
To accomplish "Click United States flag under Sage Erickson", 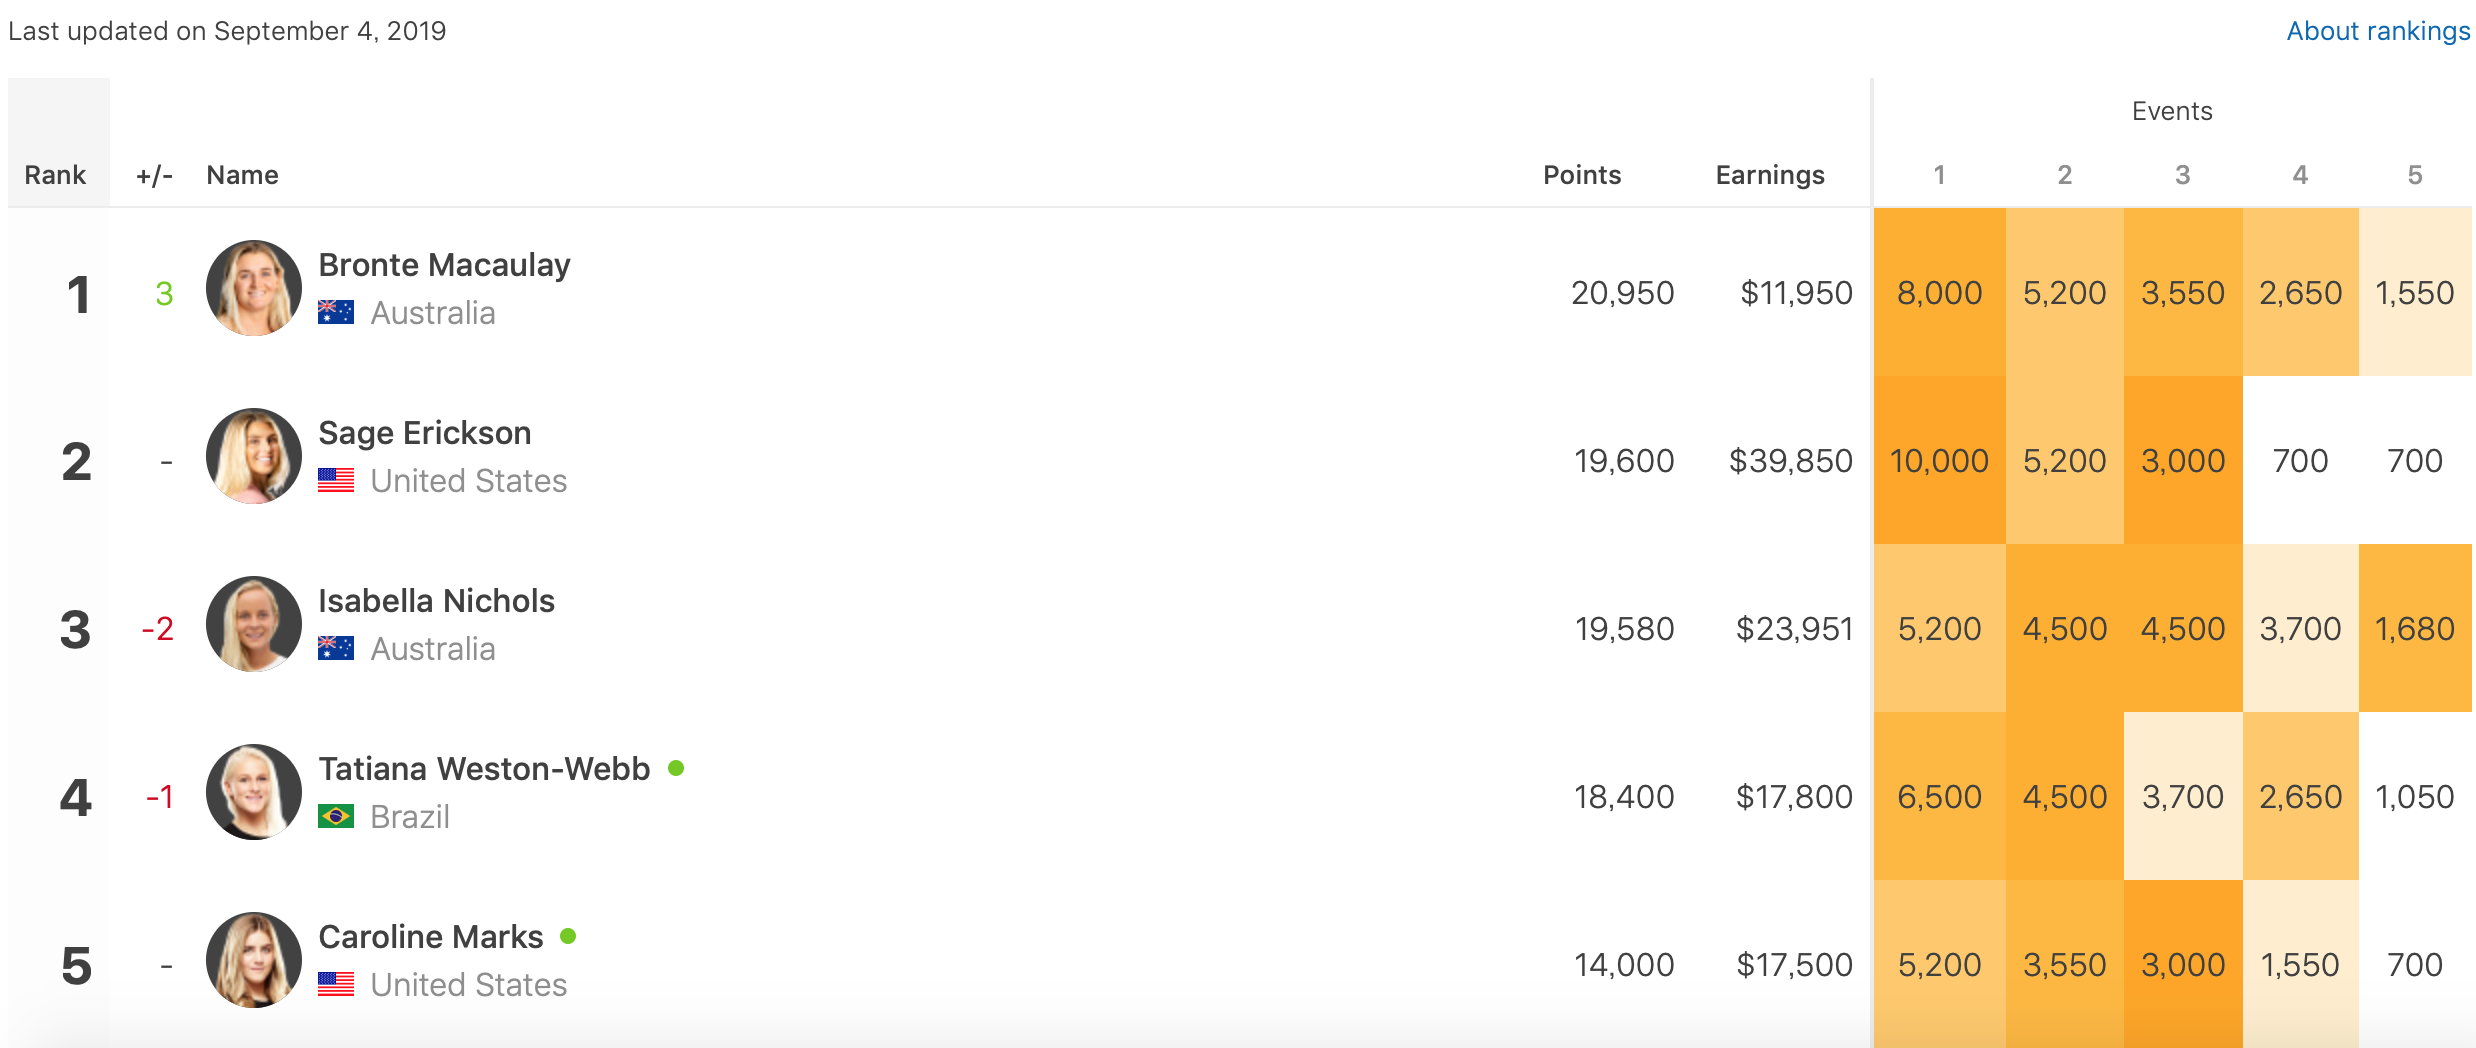I will 336,480.
